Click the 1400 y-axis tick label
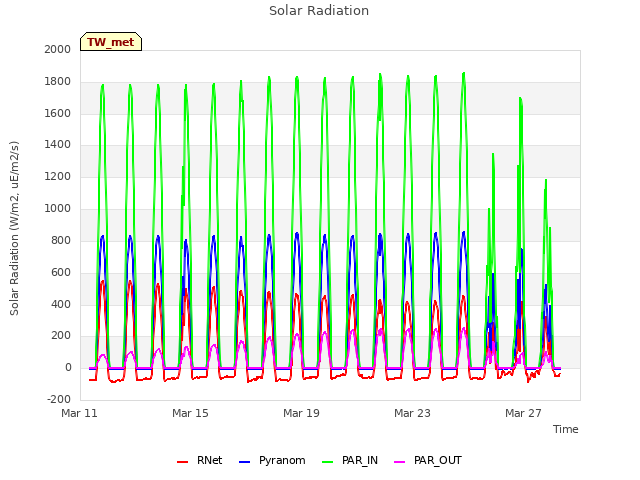This screenshot has width=640, height=480. [58, 144]
